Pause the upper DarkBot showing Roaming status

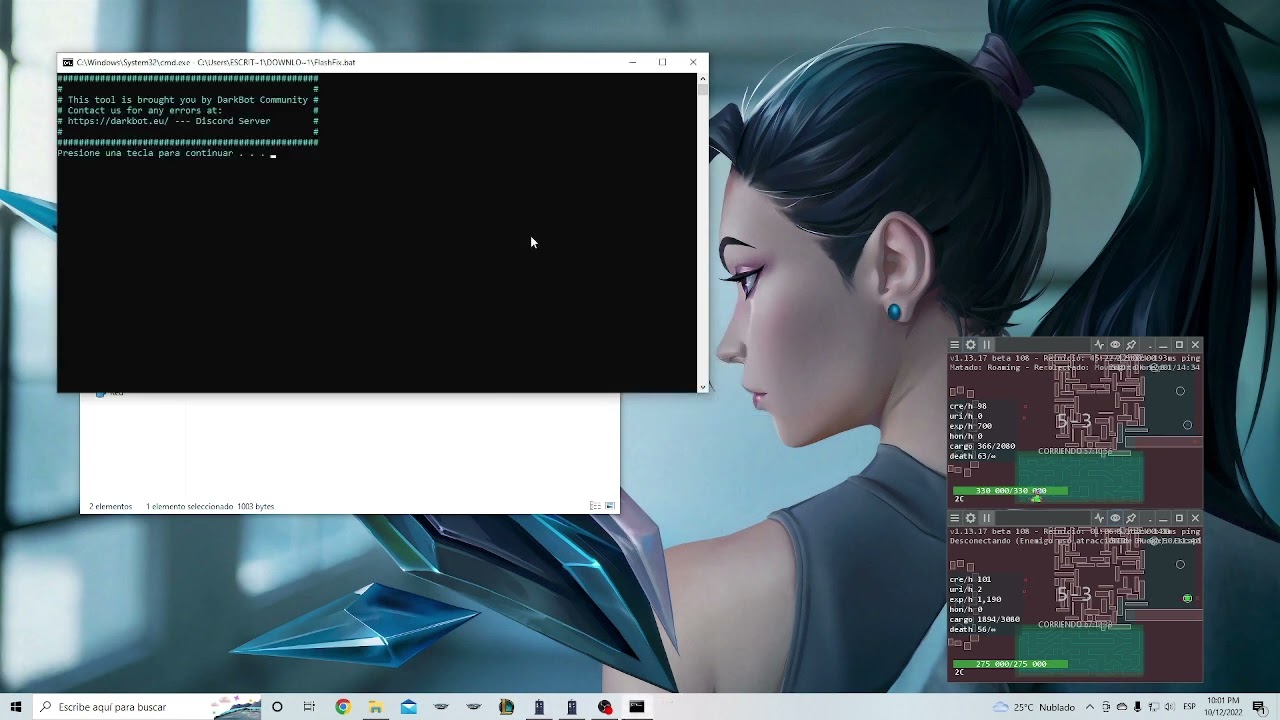pos(986,345)
